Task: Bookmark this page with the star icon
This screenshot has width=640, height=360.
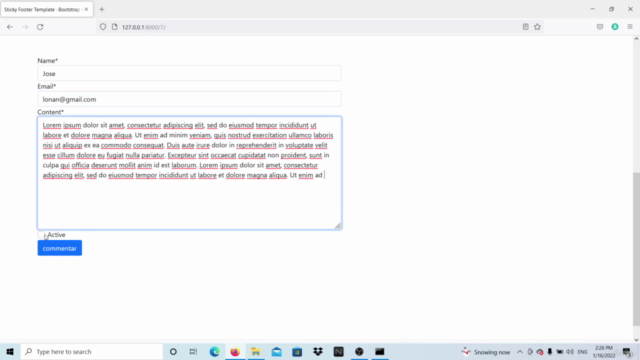Action: (x=537, y=27)
